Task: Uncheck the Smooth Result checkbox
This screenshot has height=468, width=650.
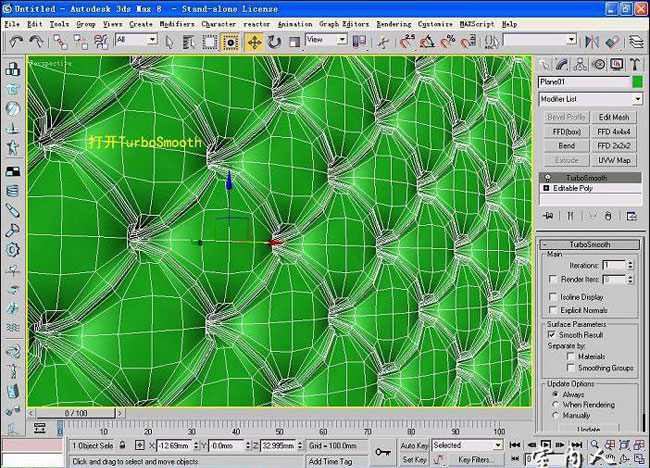Action: click(x=552, y=334)
